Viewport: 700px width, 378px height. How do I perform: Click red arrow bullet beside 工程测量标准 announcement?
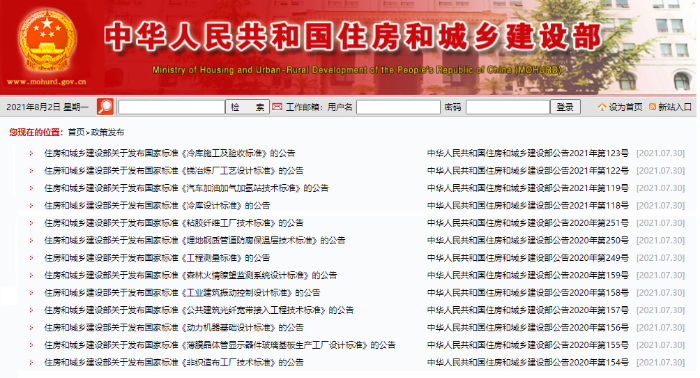coord(31,258)
